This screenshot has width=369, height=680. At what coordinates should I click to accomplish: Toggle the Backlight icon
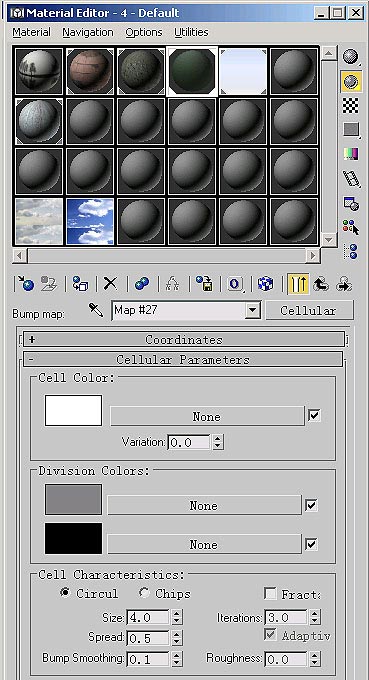click(351, 81)
